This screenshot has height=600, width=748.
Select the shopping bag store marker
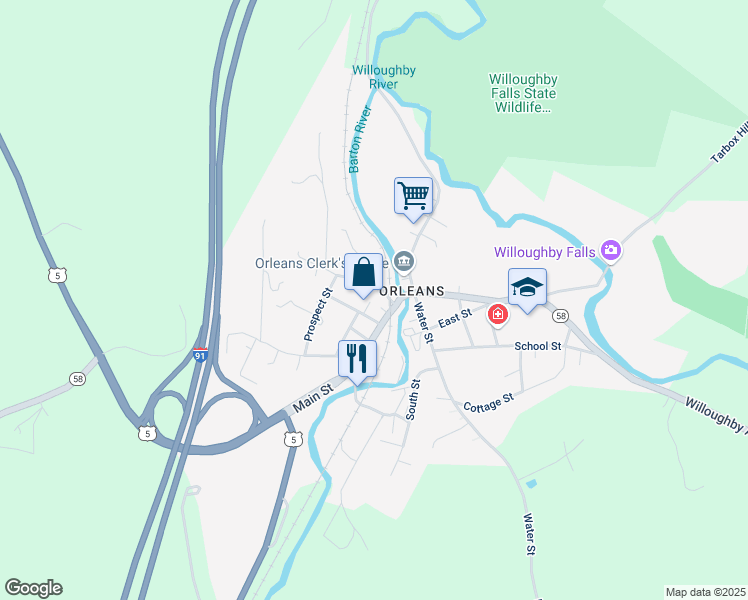click(364, 274)
